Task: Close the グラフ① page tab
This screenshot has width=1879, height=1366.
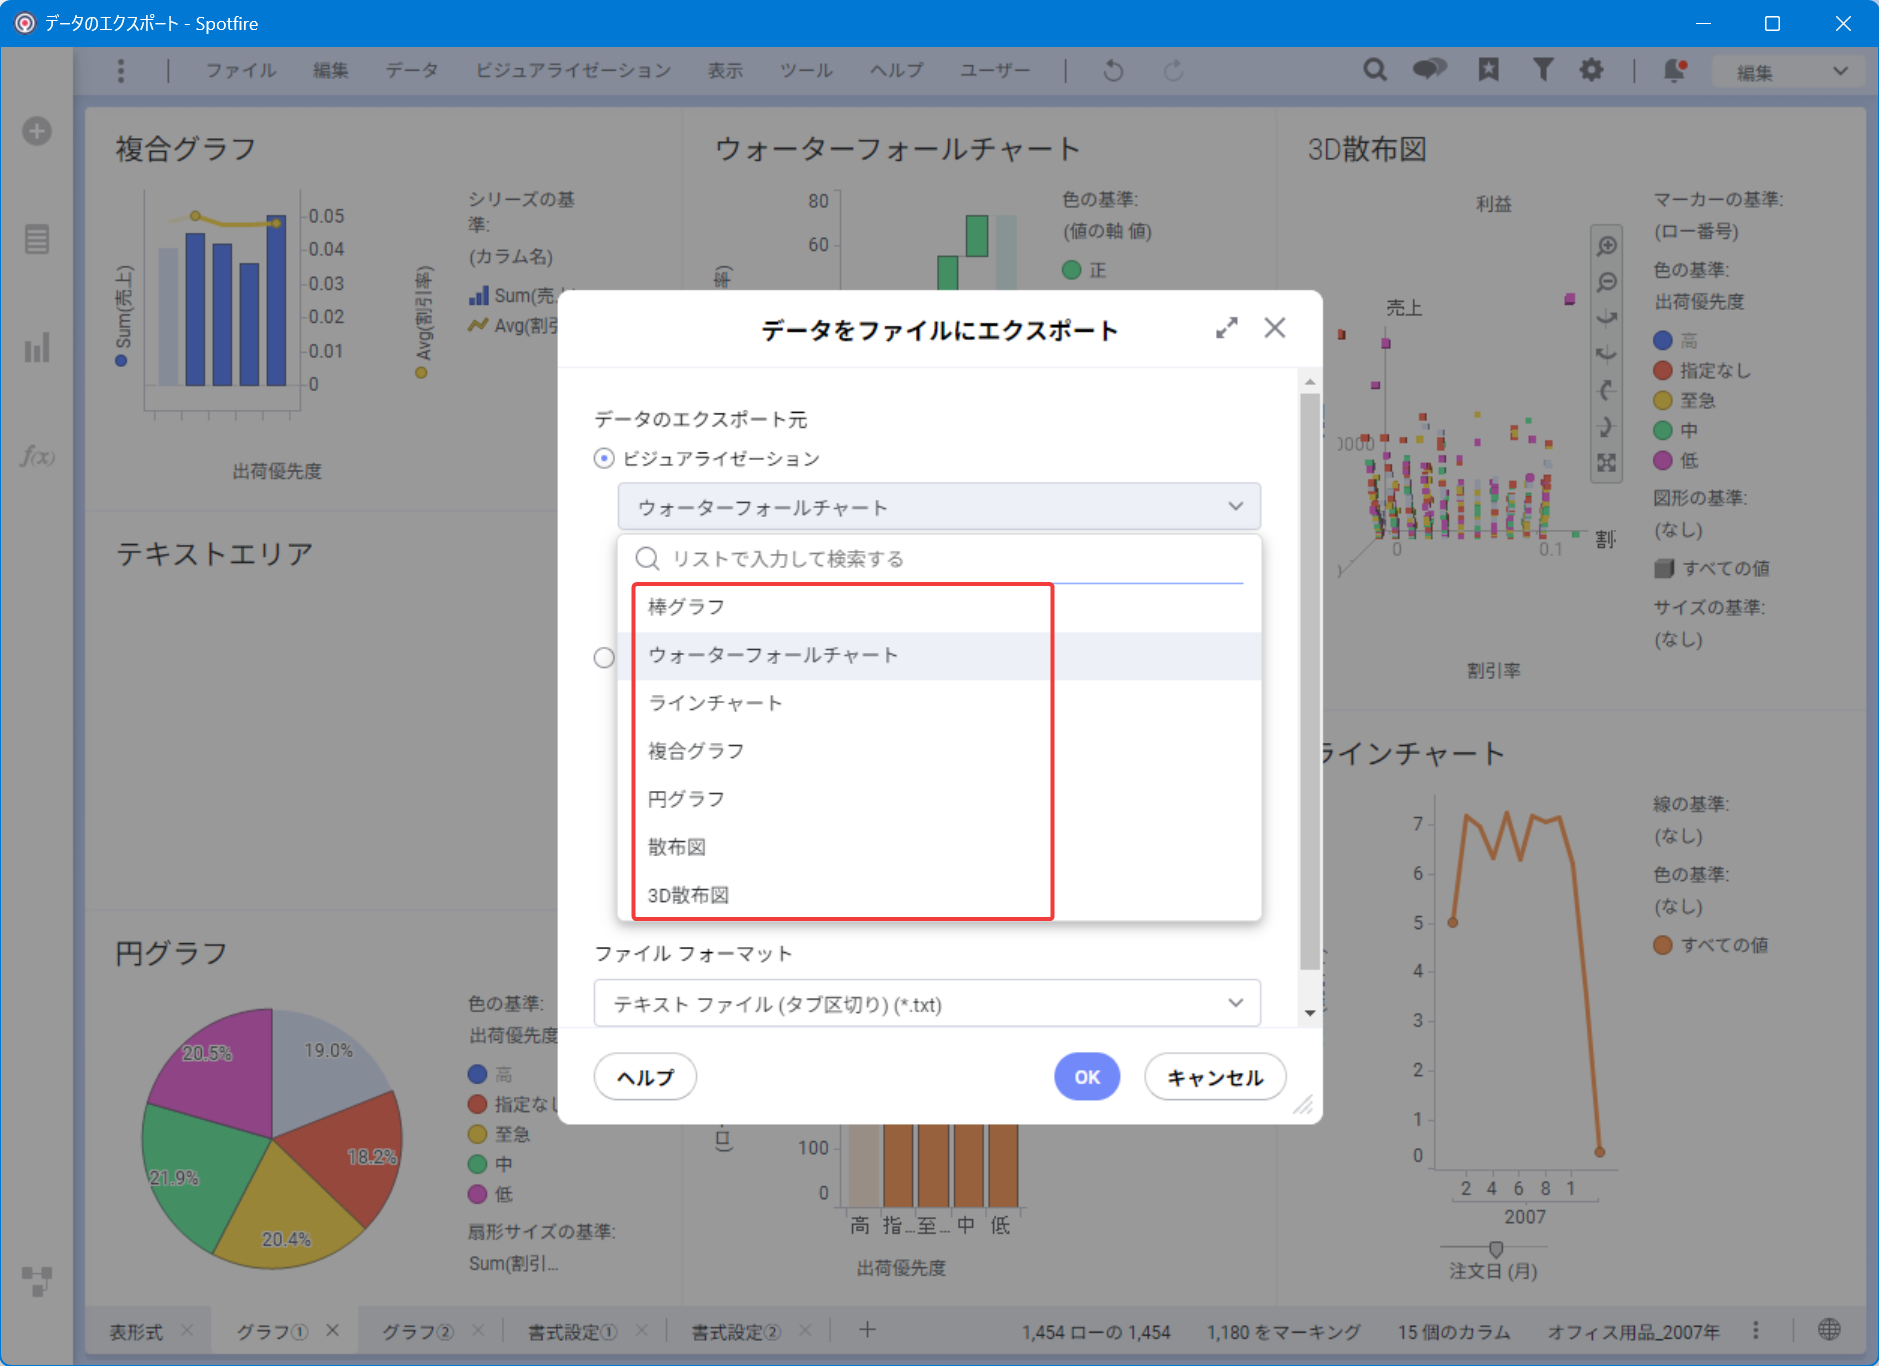Action: (333, 1330)
